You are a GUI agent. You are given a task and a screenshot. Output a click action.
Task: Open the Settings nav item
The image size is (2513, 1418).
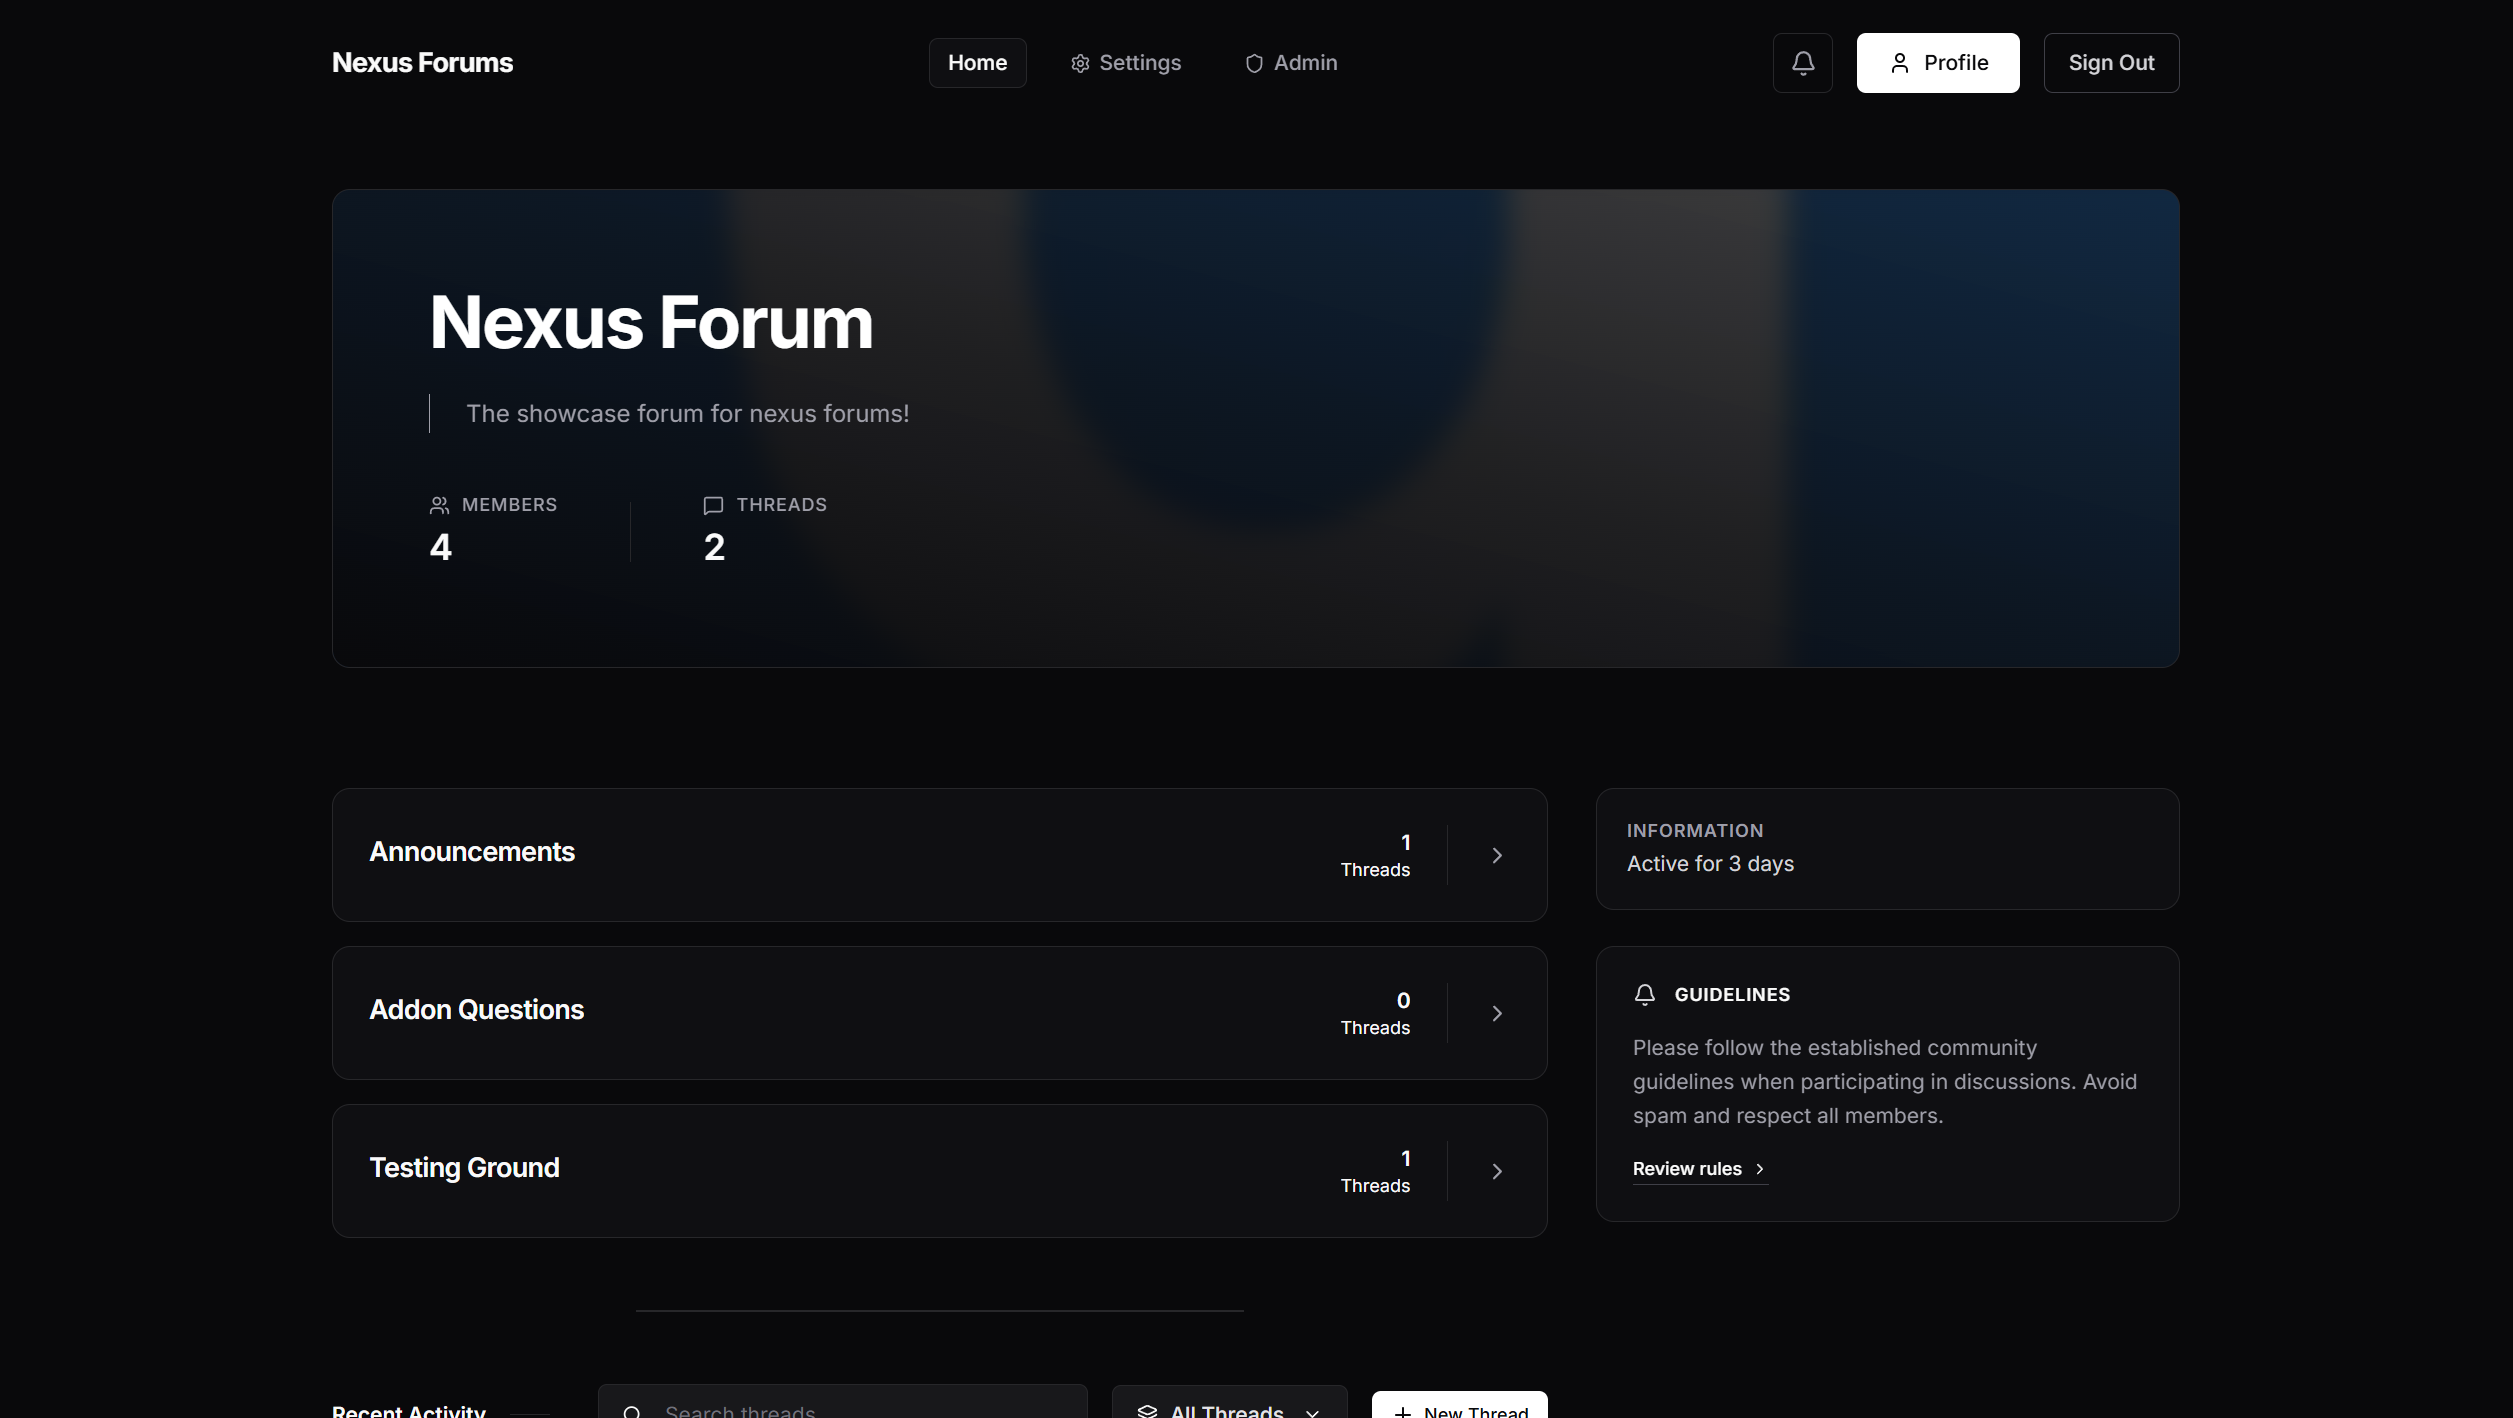pyautogui.click(x=1125, y=63)
